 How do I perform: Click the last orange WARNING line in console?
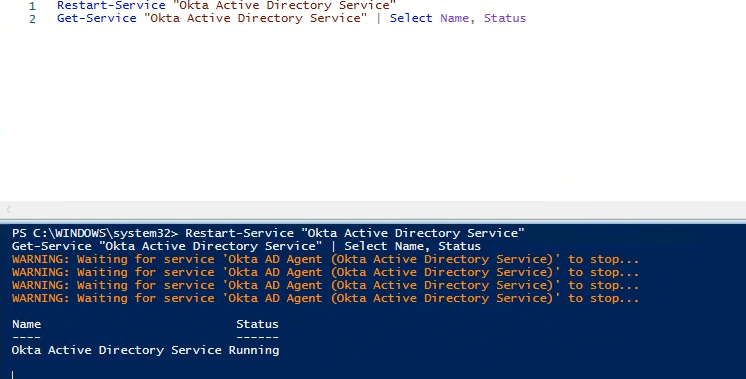(x=325, y=299)
